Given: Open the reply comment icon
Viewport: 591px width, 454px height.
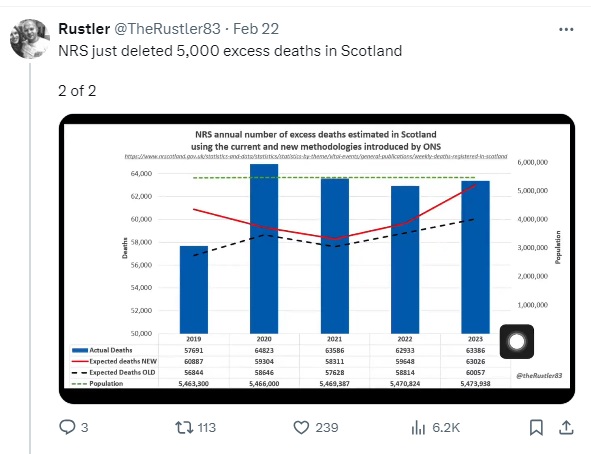Looking at the screenshot, I should [67, 427].
